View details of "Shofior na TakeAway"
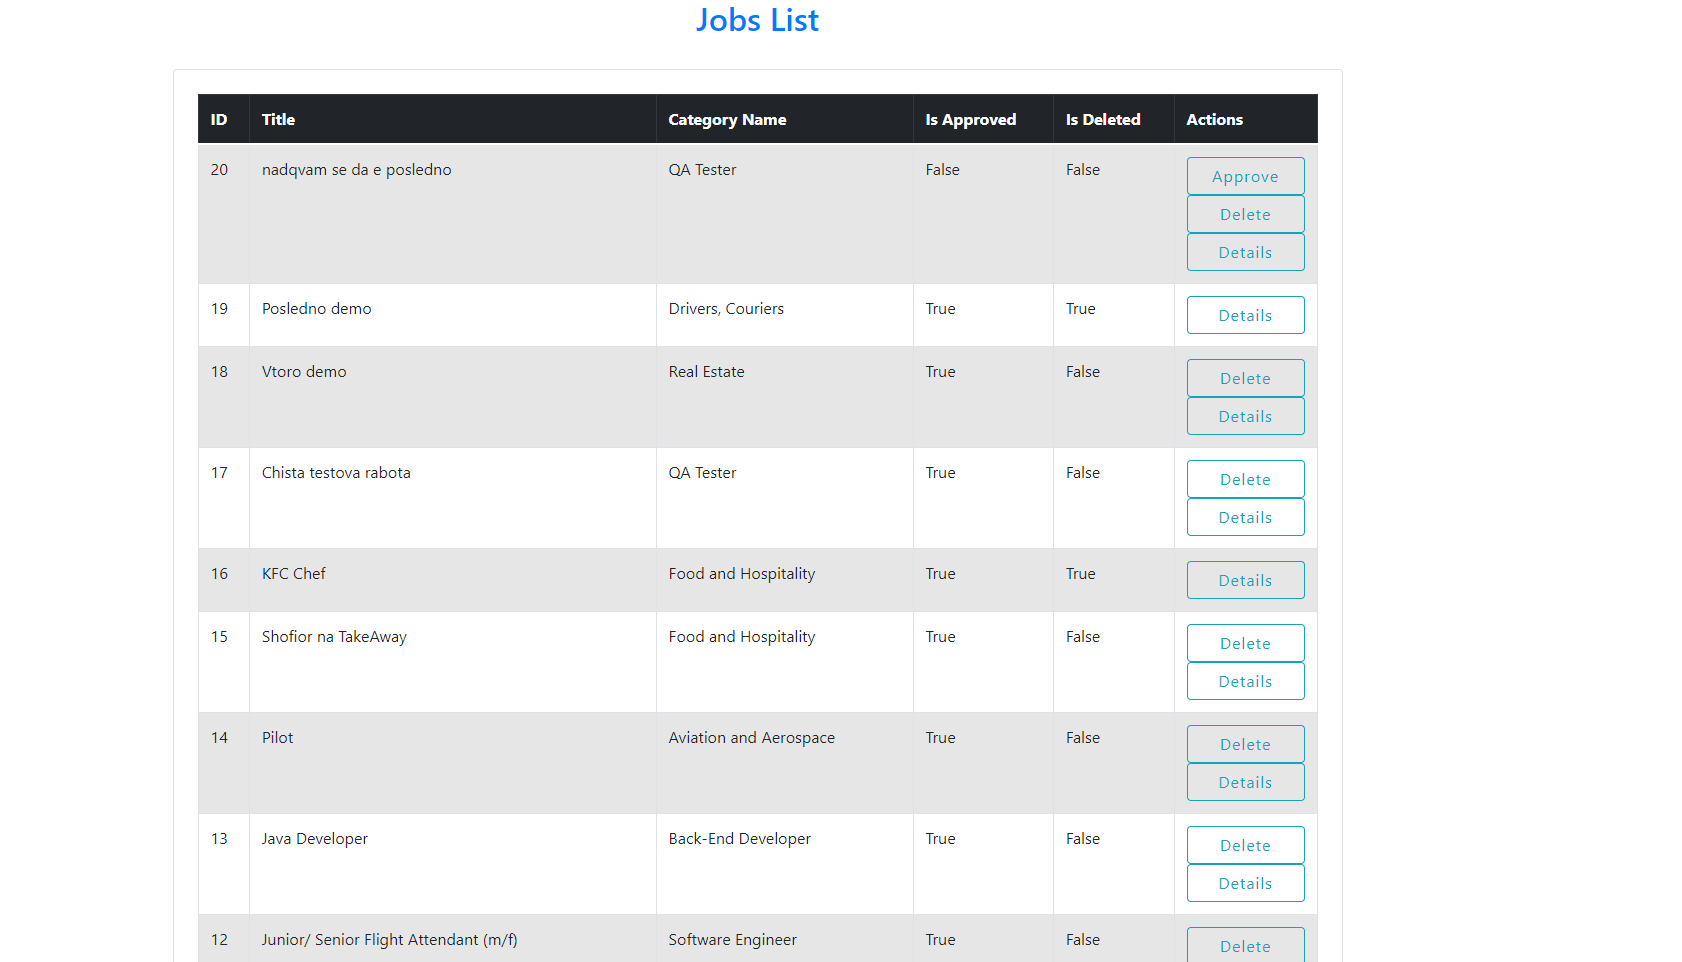This screenshot has height=962, width=1682. [x=1245, y=680]
